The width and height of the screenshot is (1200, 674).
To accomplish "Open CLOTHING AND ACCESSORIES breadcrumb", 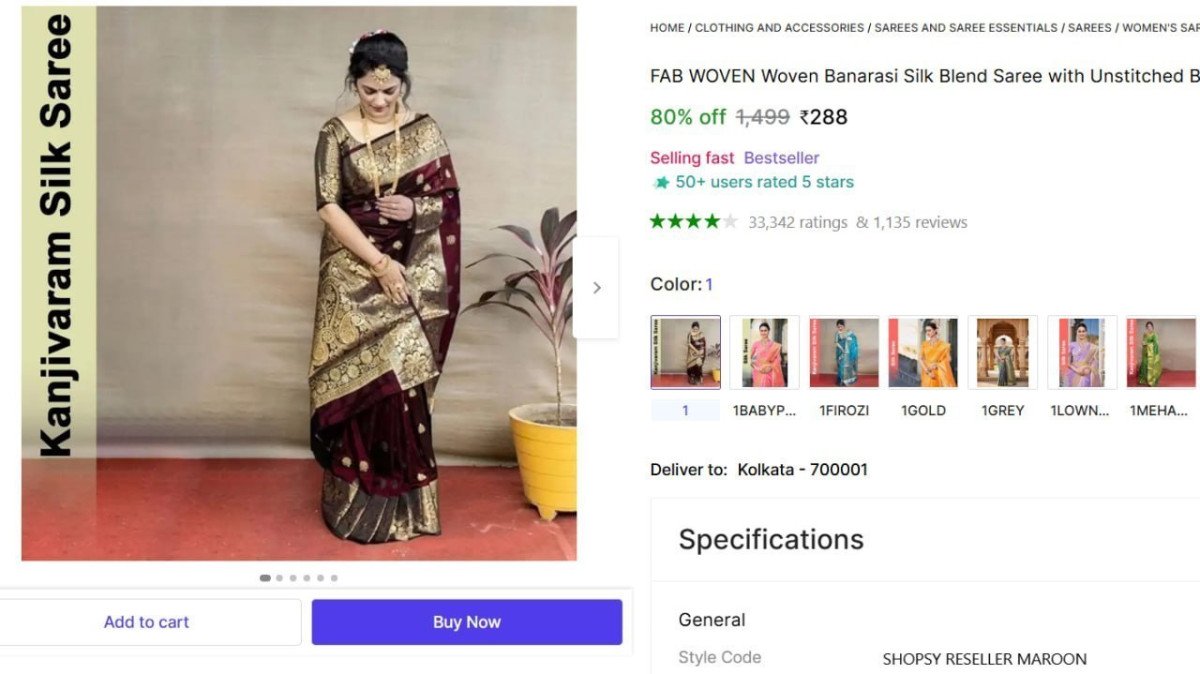I will (x=776, y=27).
